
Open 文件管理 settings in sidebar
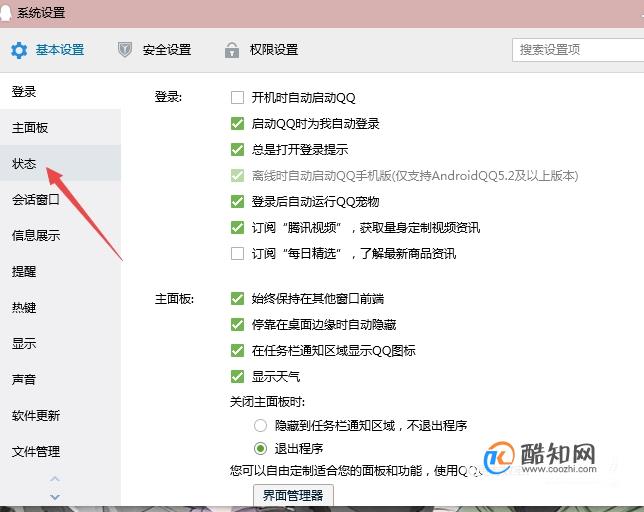click(x=60, y=452)
